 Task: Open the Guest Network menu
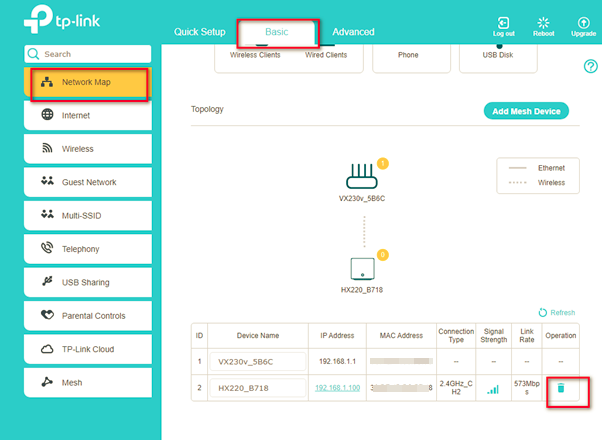pyautogui.click(x=88, y=182)
